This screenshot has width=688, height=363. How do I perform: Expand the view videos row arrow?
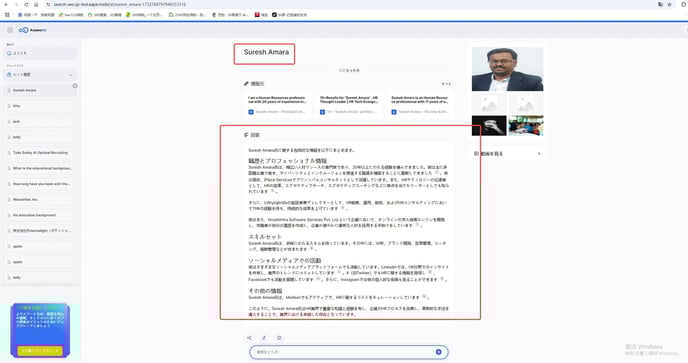point(539,154)
